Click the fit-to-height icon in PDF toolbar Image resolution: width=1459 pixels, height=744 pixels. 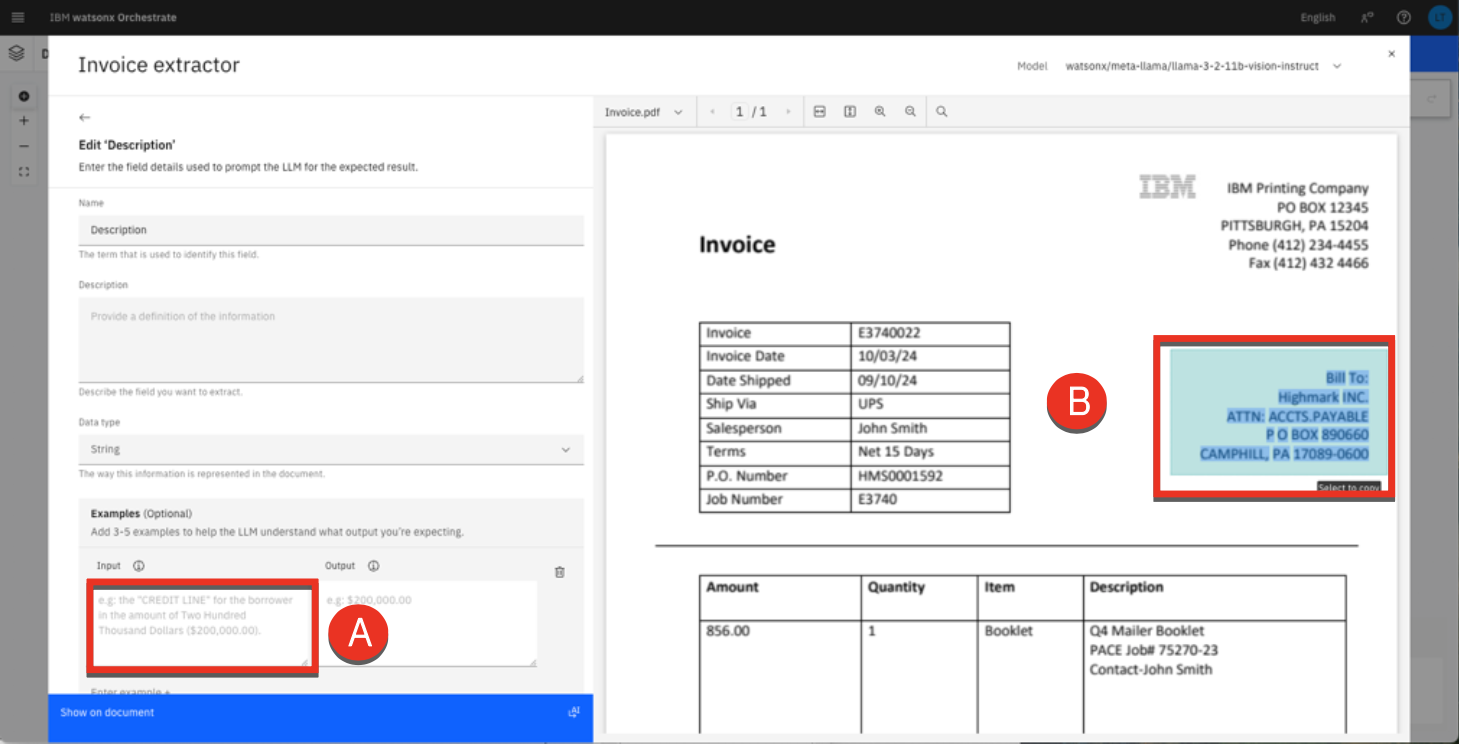(x=849, y=112)
